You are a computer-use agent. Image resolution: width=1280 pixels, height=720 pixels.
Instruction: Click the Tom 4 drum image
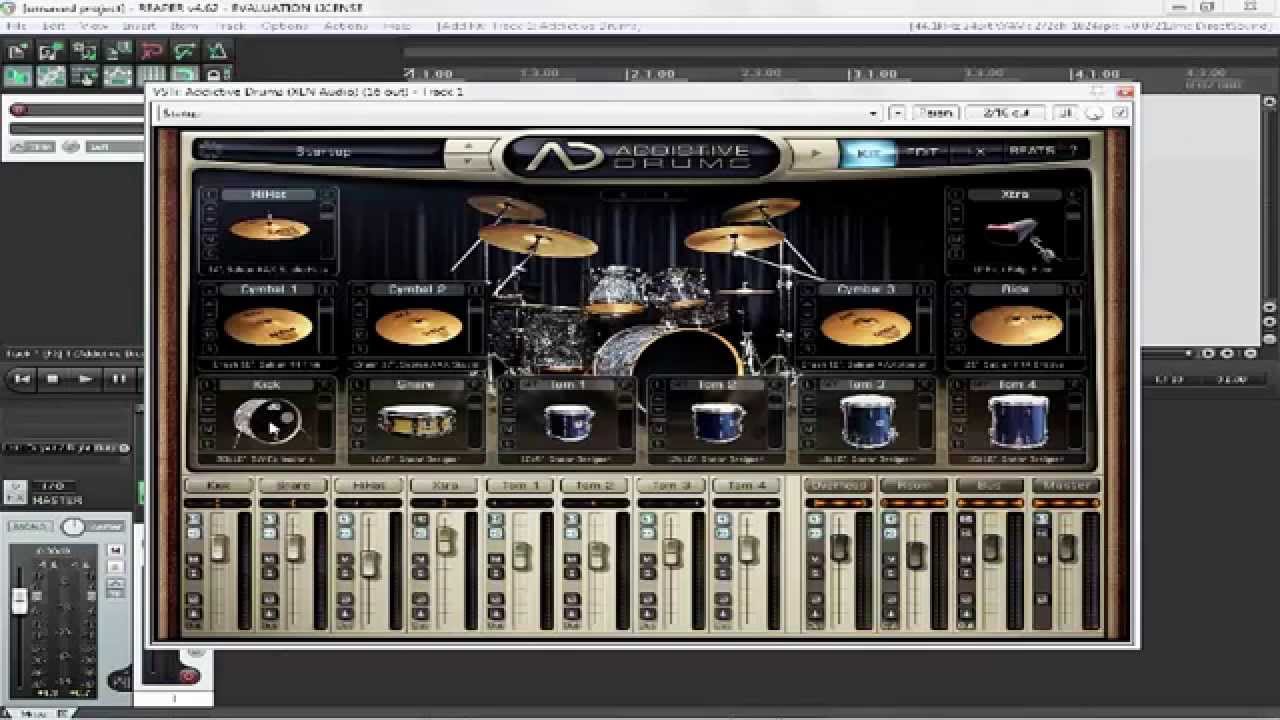pyautogui.click(x=1018, y=420)
